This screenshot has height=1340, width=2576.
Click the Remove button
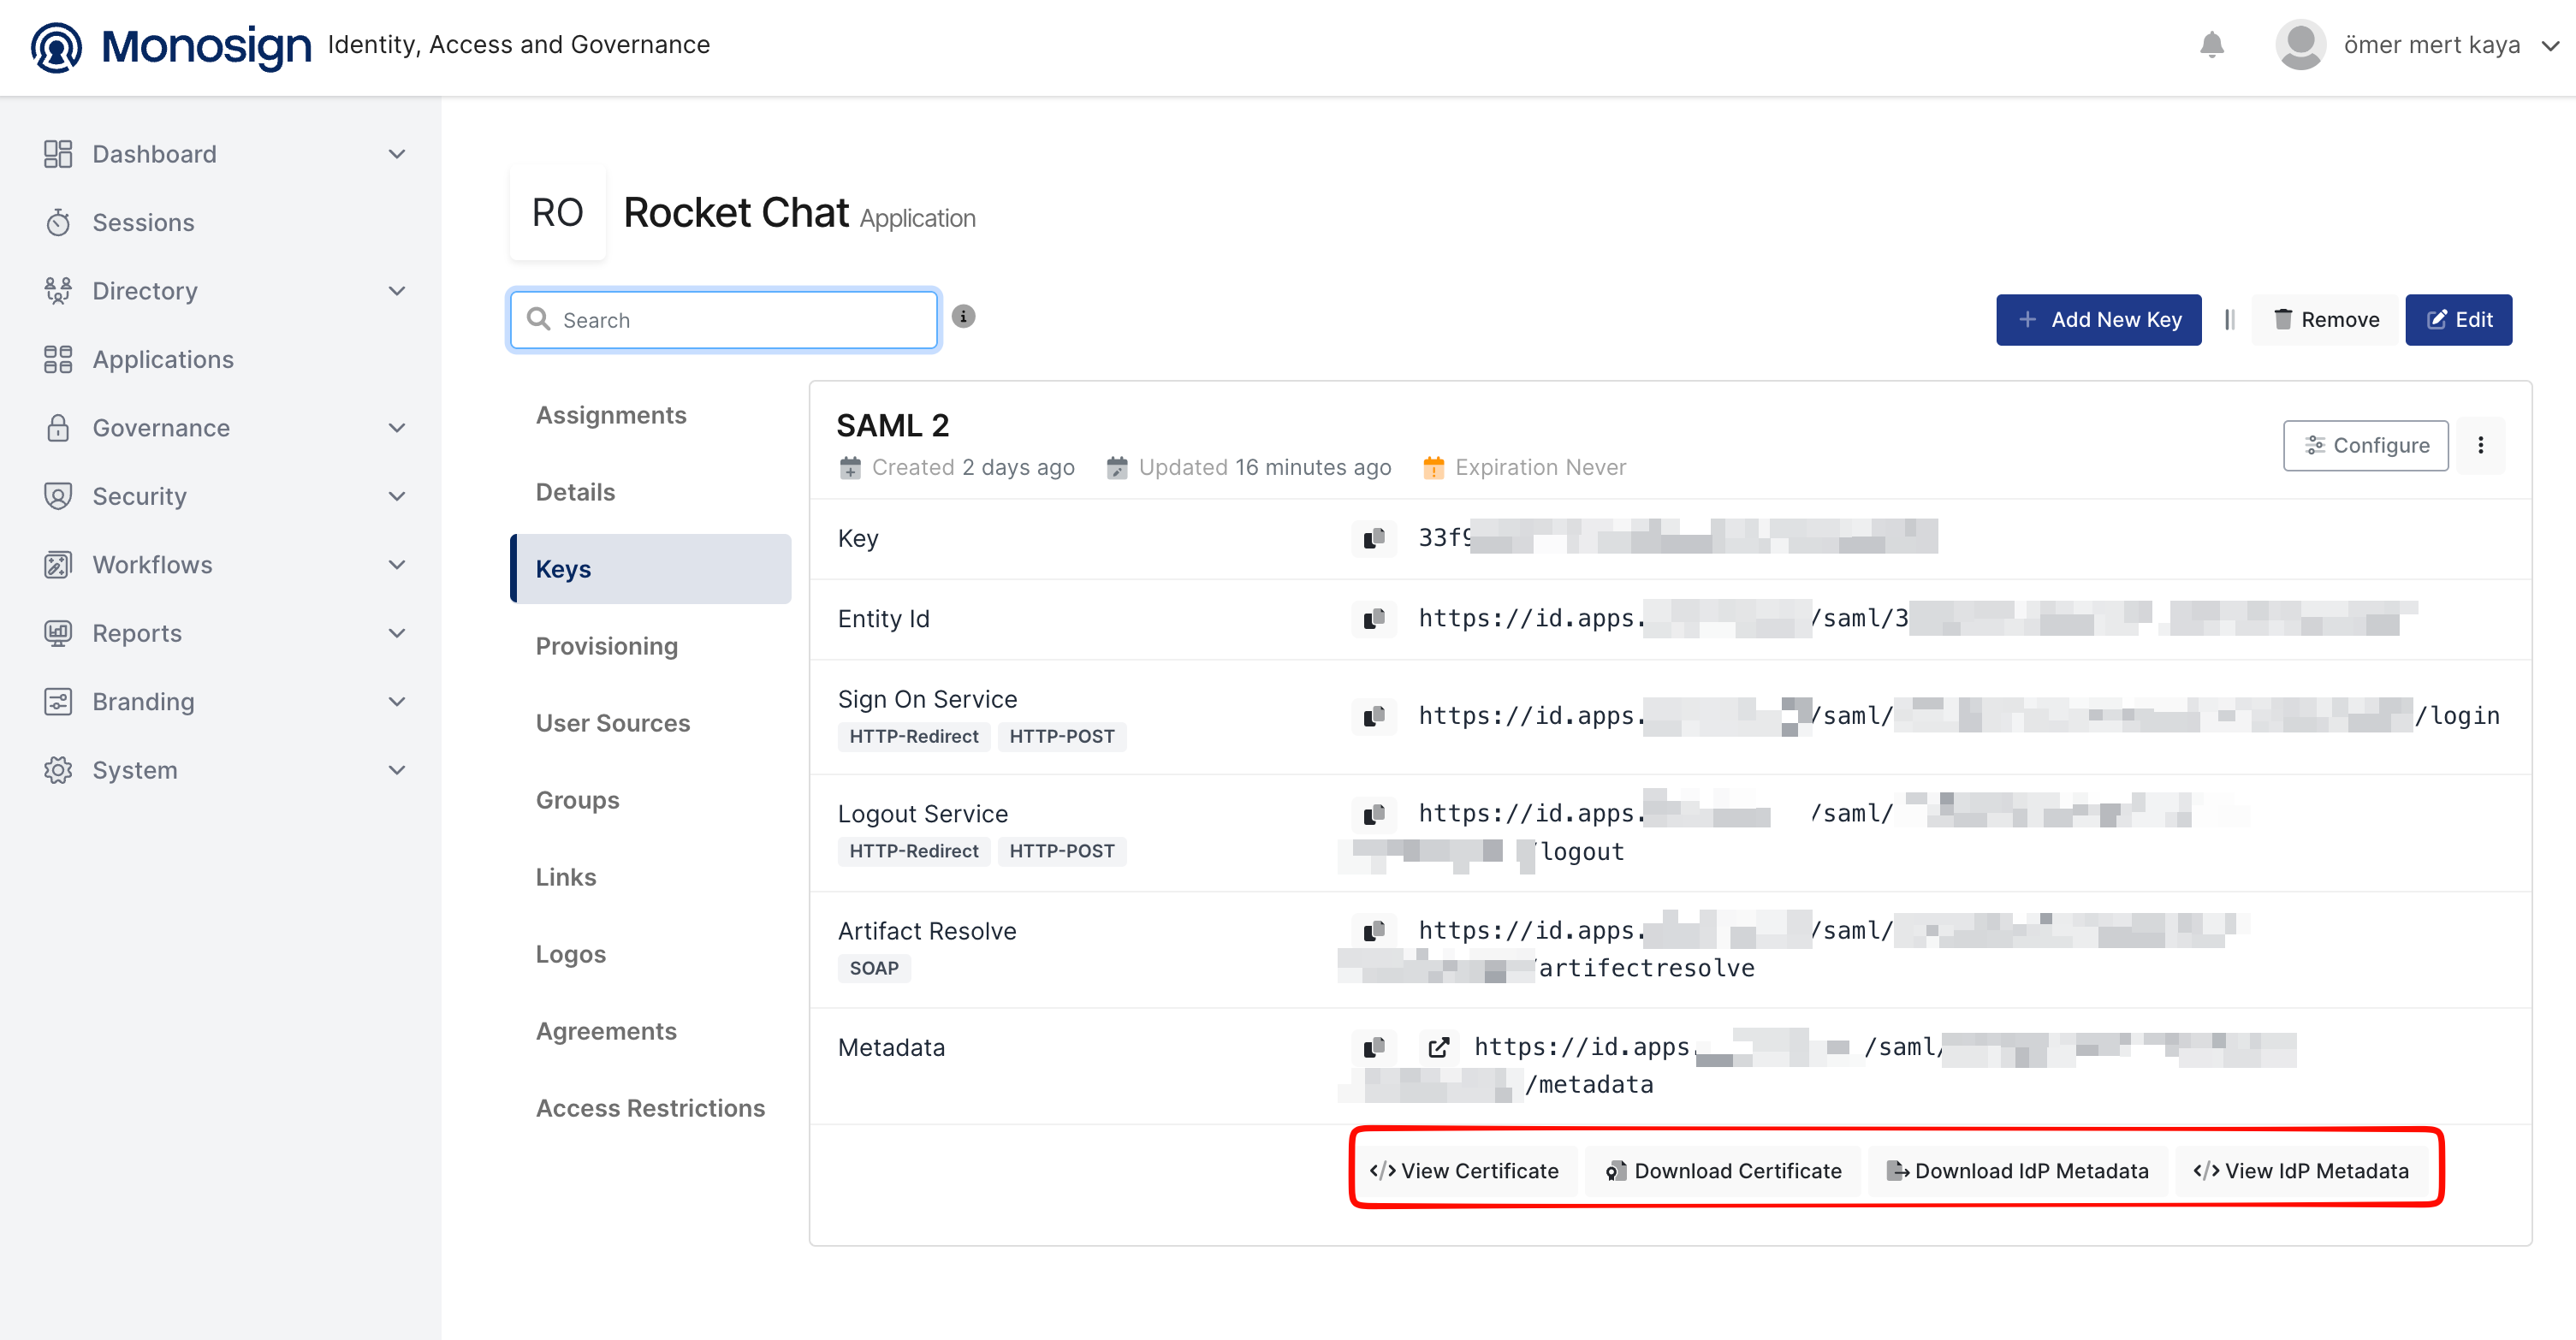2325,320
